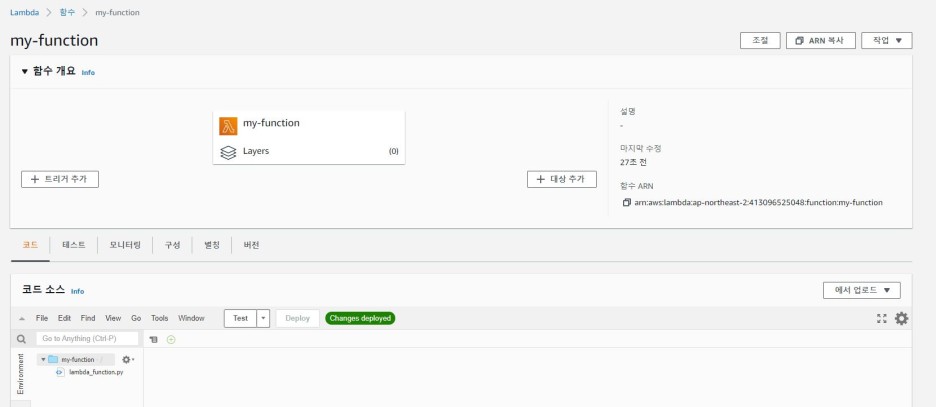The width and height of the screenshot is (936, 407).
Task: Click the green plus new tab icon
Action: pos(171,339)
